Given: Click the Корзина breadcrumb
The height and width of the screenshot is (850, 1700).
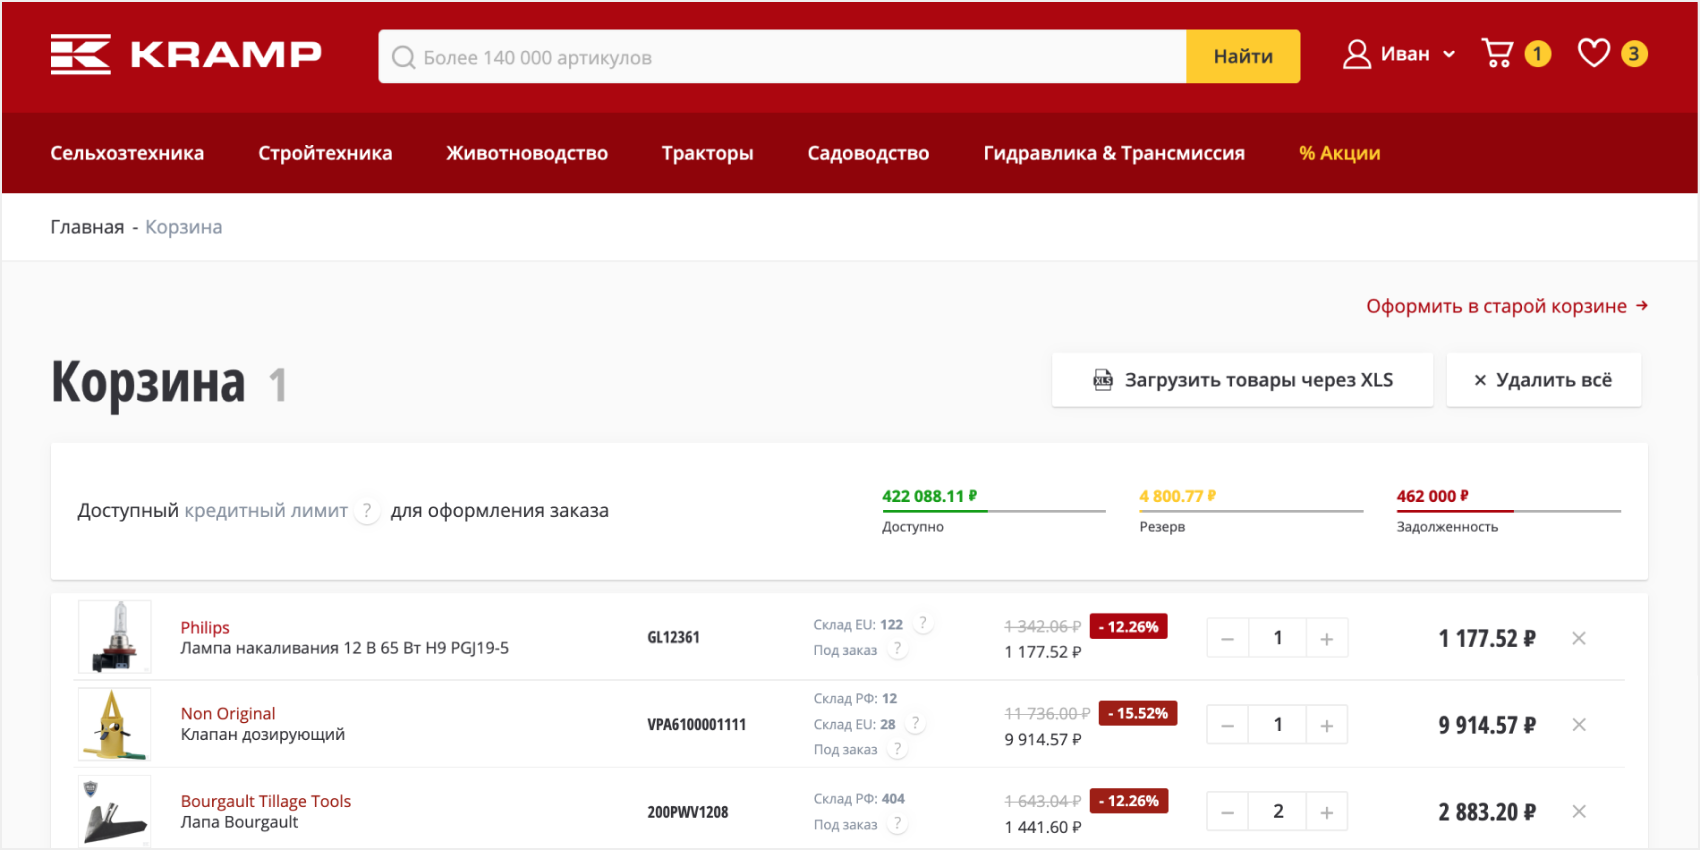Looking at the screenshot, I should 184,227.
